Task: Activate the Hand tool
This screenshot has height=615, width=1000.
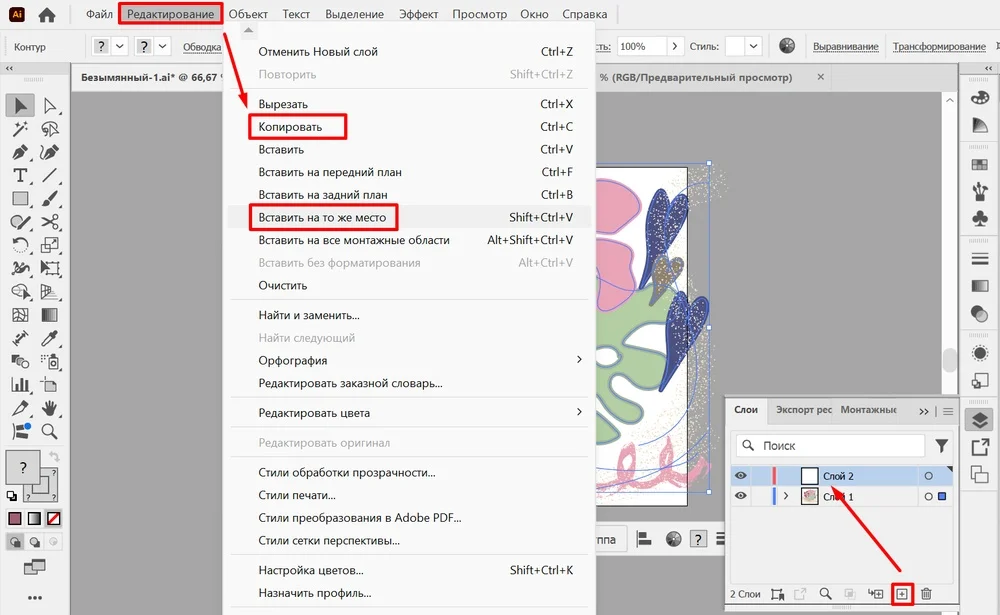Action: [x=50, y=408]
